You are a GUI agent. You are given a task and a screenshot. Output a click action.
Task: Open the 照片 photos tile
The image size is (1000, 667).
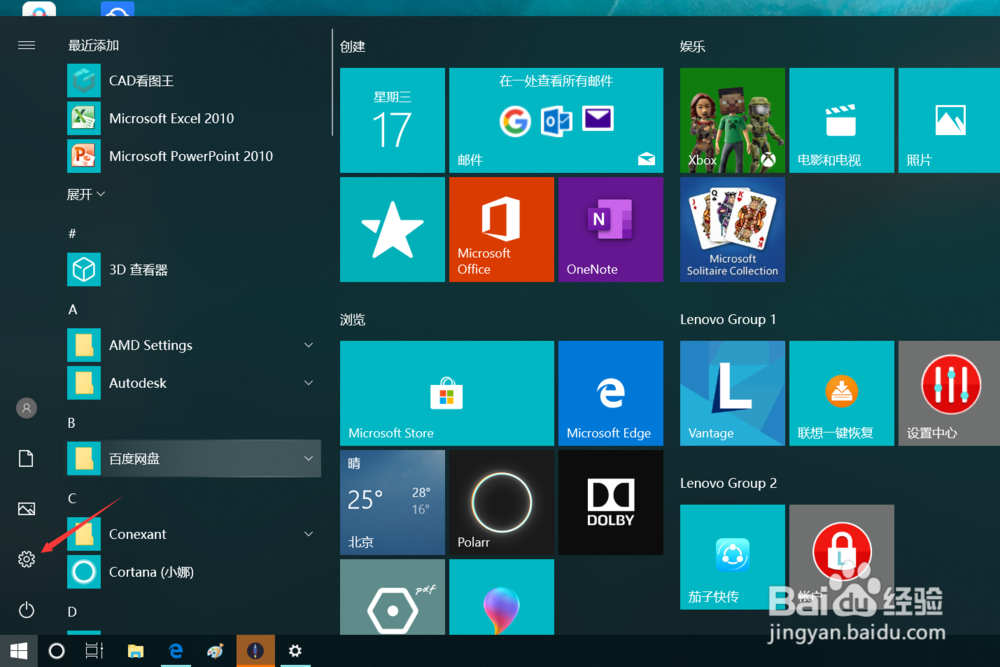click(x=949, y=120)
